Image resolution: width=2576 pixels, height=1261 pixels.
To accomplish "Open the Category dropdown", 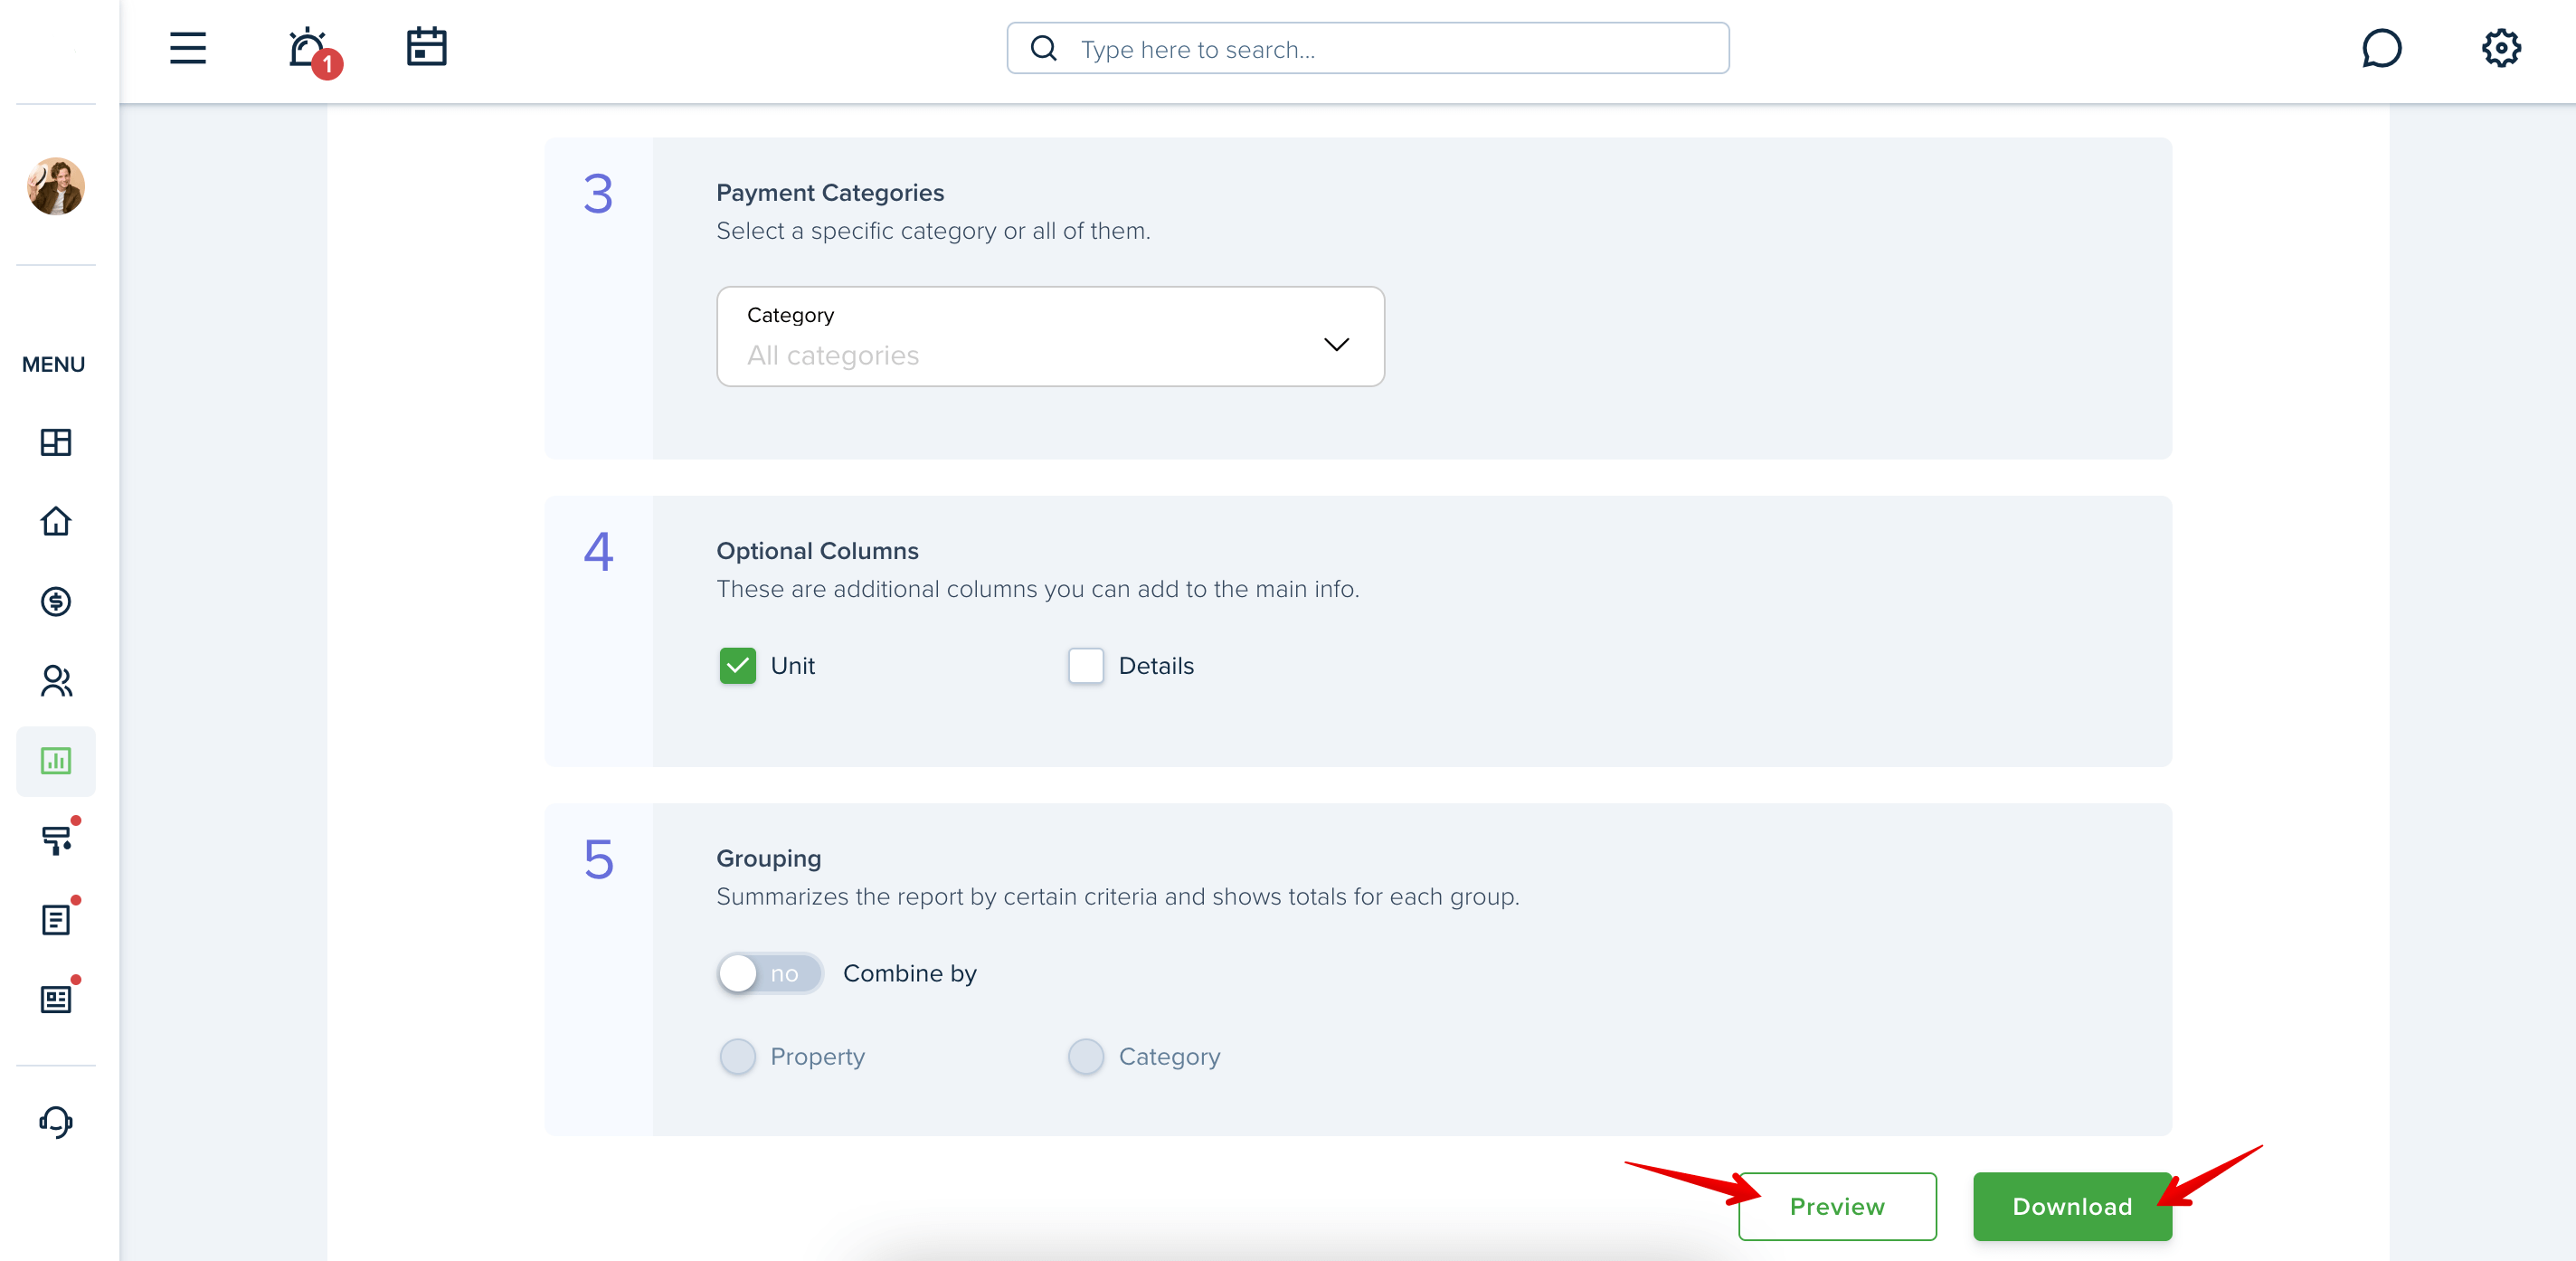I will pyautogui.click(x=1050, y=337).
